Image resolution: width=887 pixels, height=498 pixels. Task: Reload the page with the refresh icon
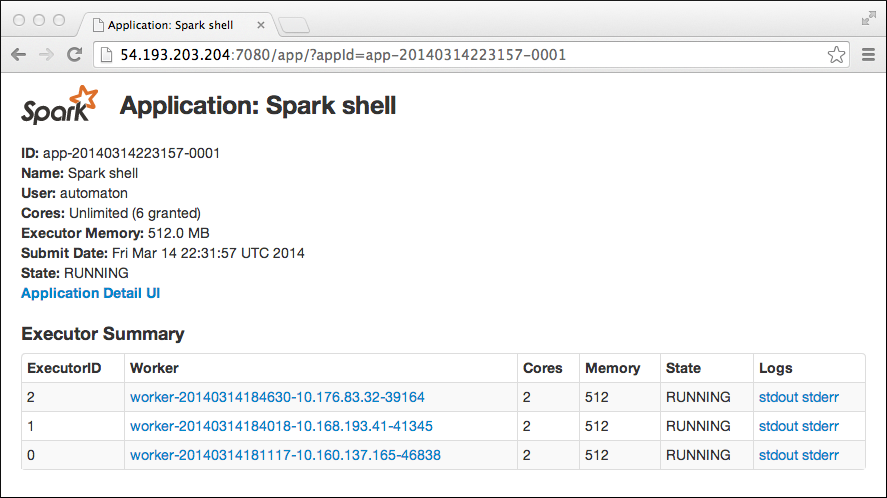(74, 54)
